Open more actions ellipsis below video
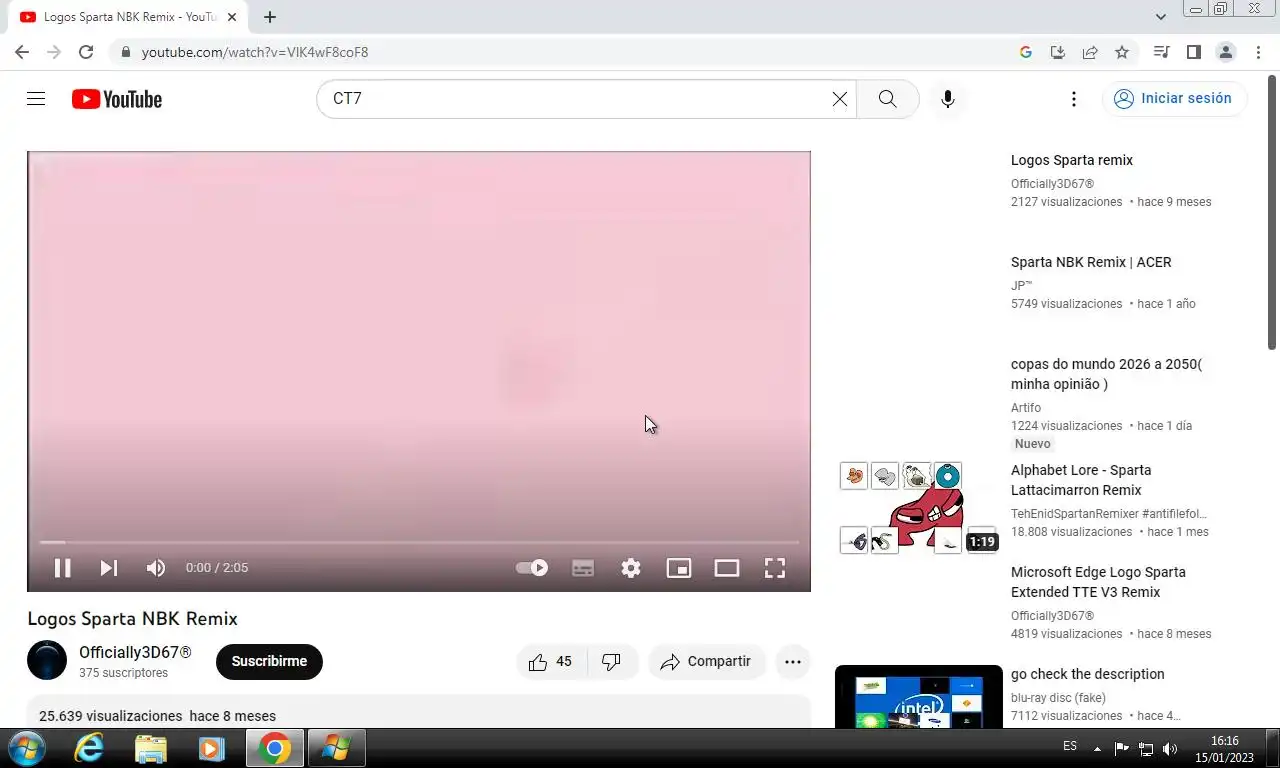This screenshot has height=768, width=1280. 793,661
